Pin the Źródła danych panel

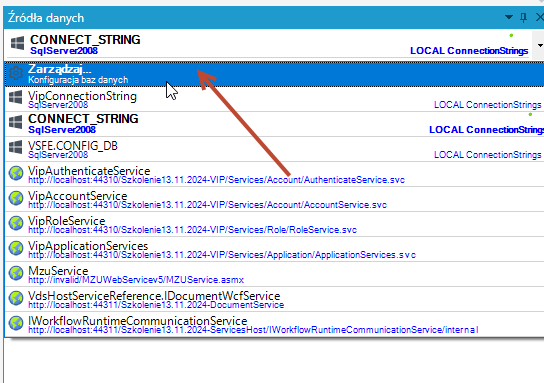tap(524, 17)
